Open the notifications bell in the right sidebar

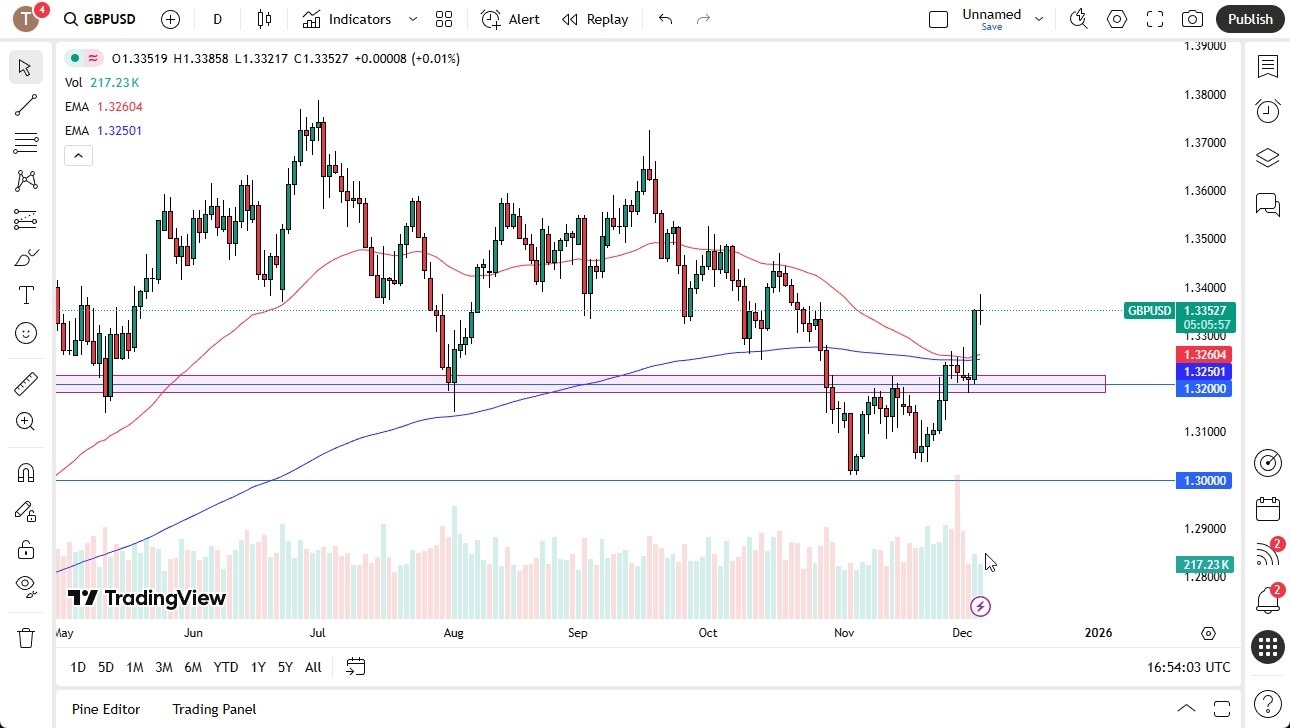click(1267, 601)
